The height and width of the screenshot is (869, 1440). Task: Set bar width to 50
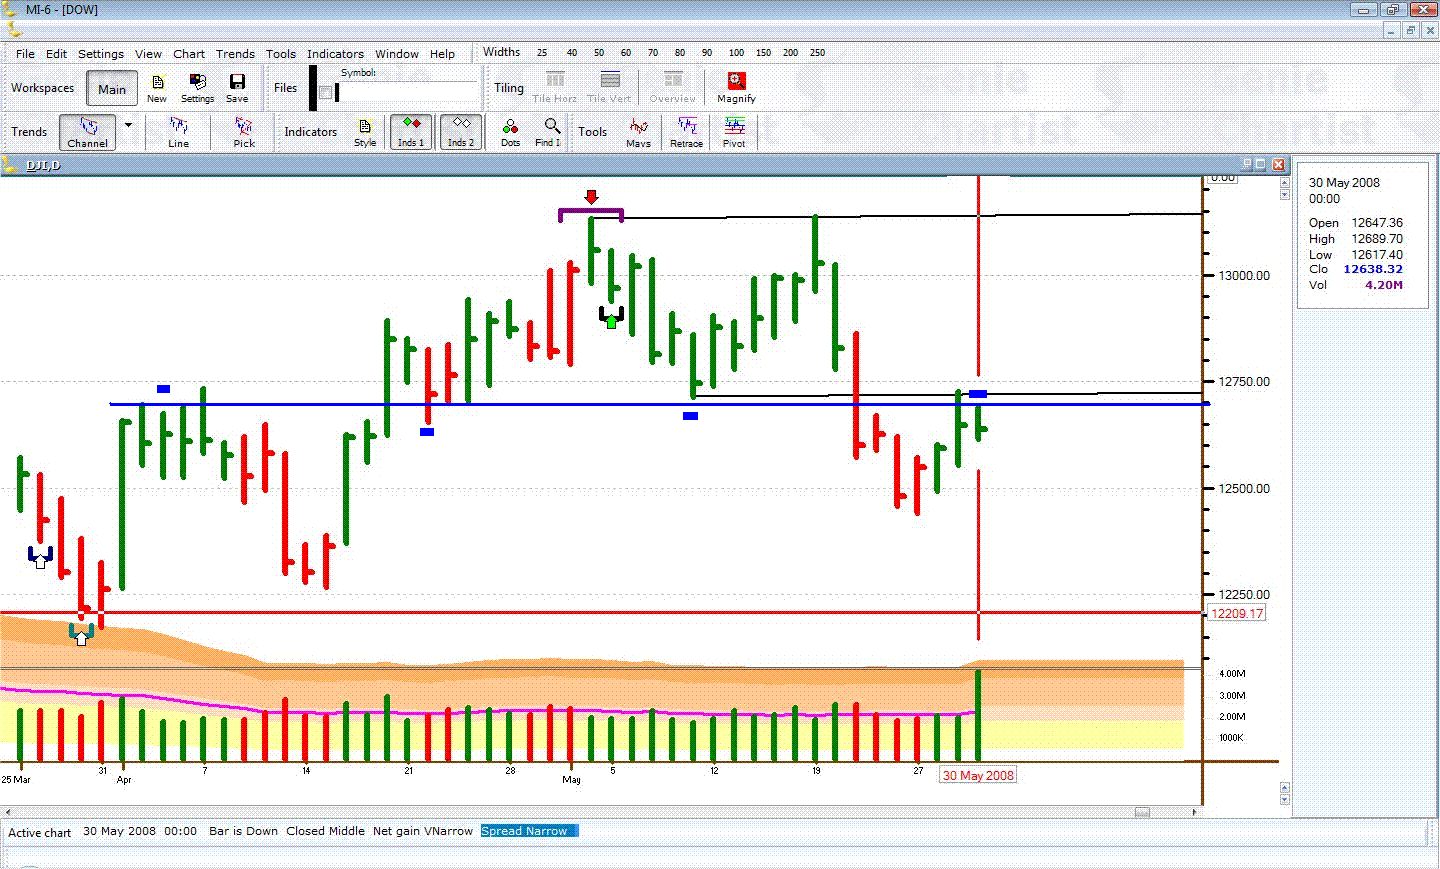[599, 53]
